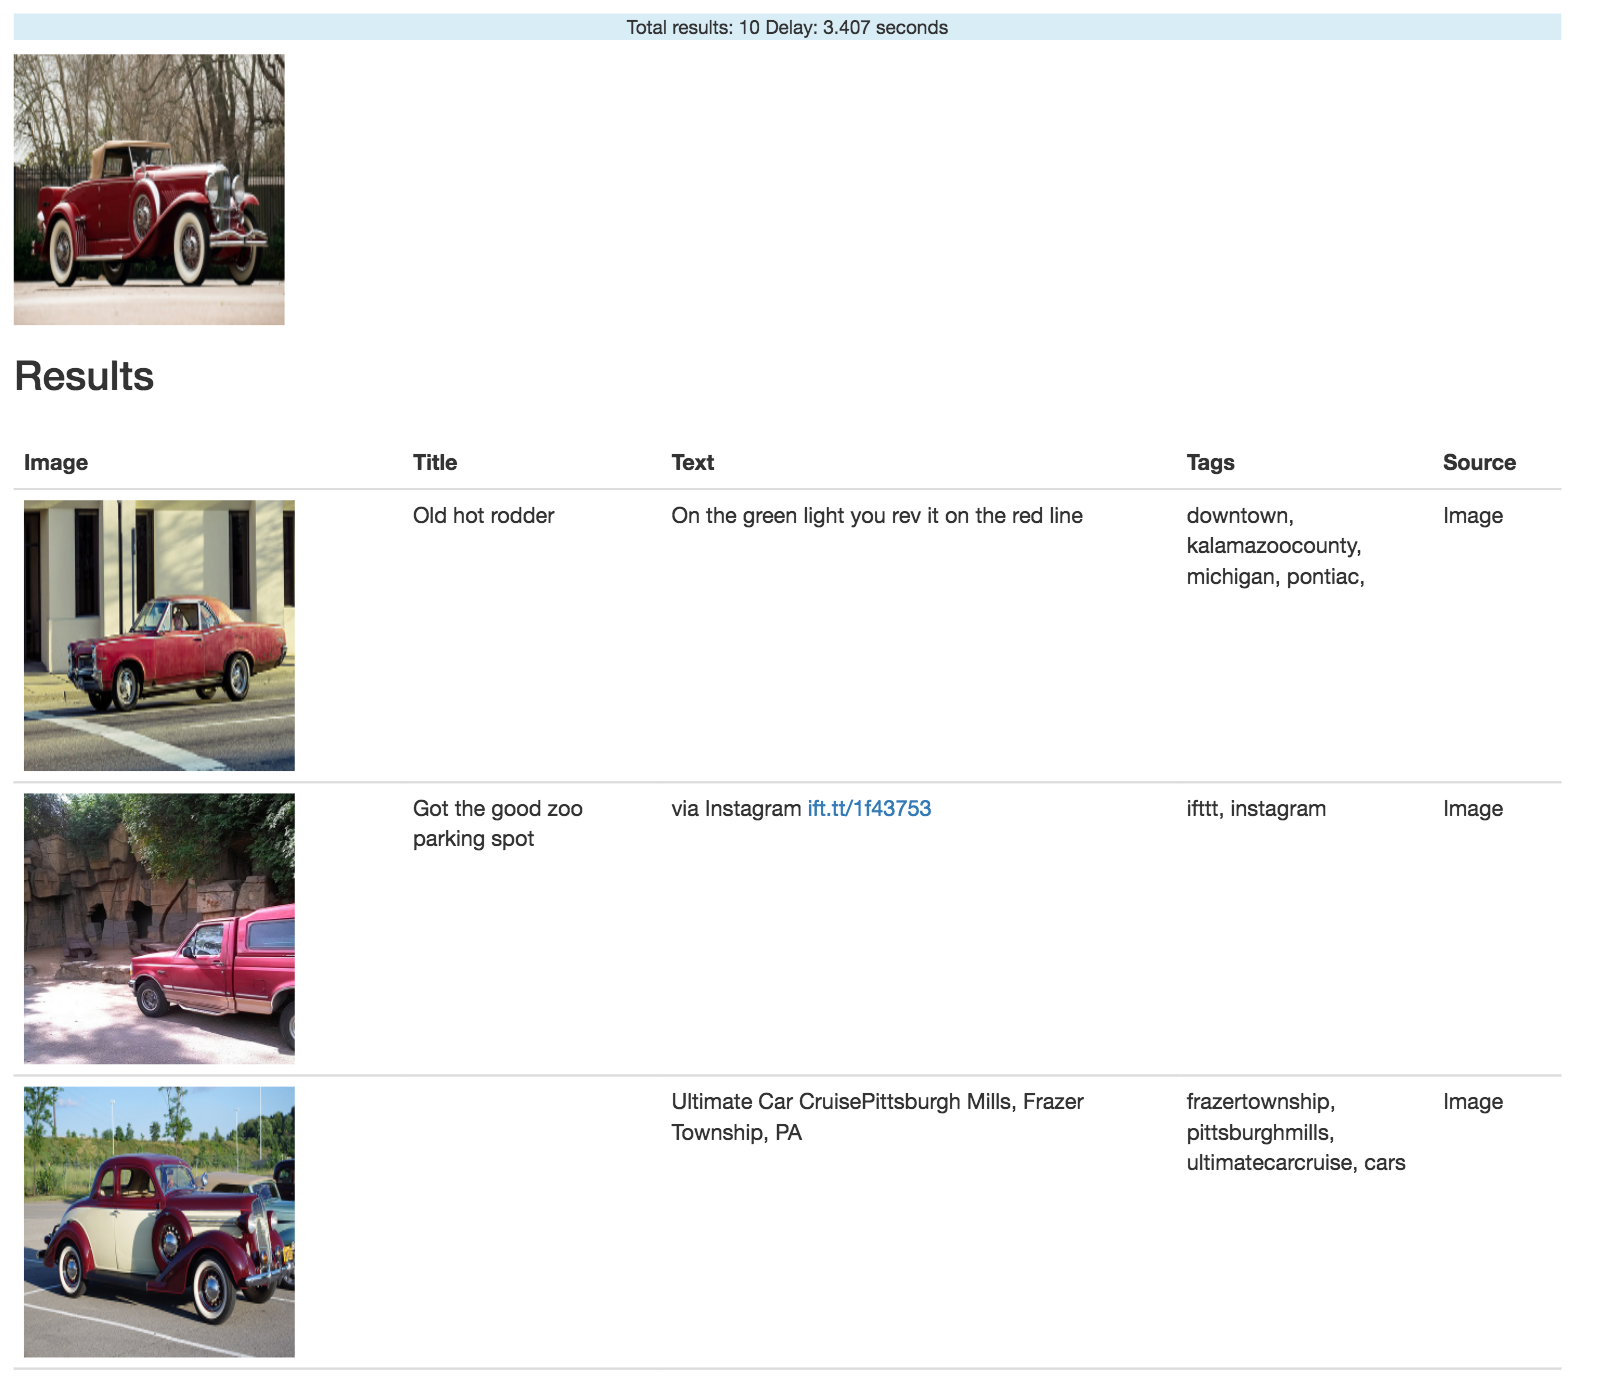Select the 'Old hot rodder' title
The height and width of the screenshot is (1378, 1602).
483,515
